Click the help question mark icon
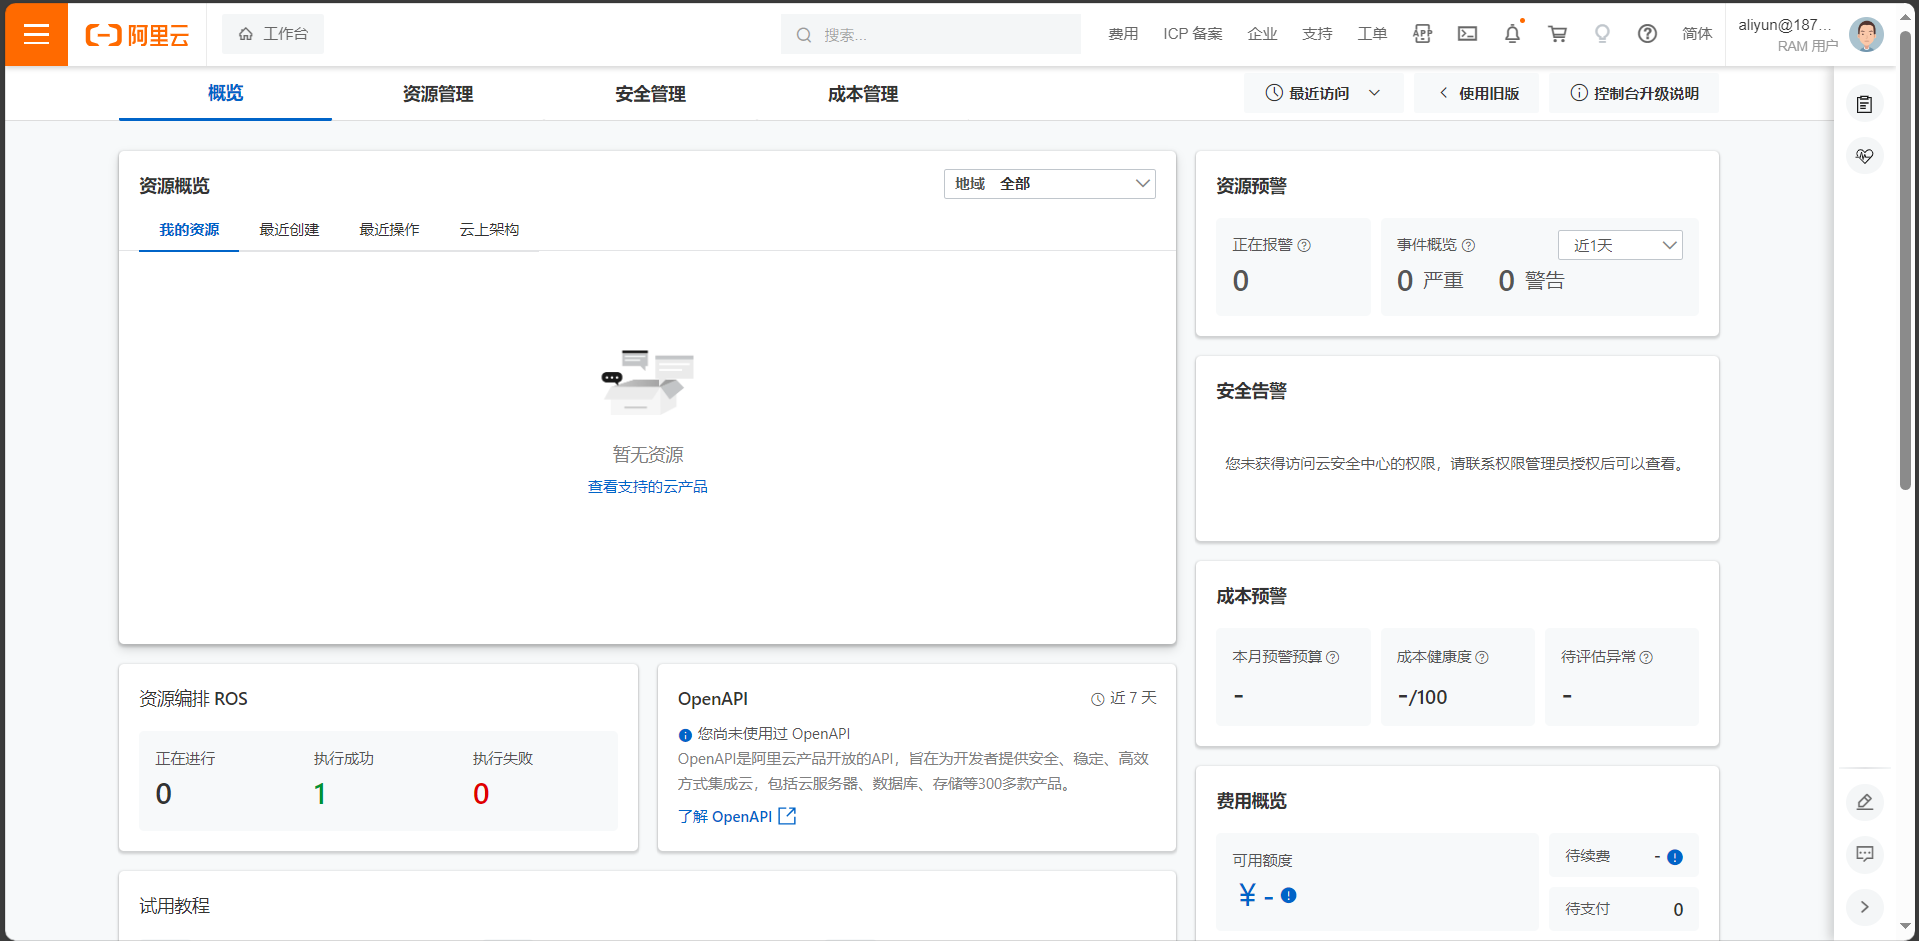The image size is (1919, 941). (x=1647, y=34)
